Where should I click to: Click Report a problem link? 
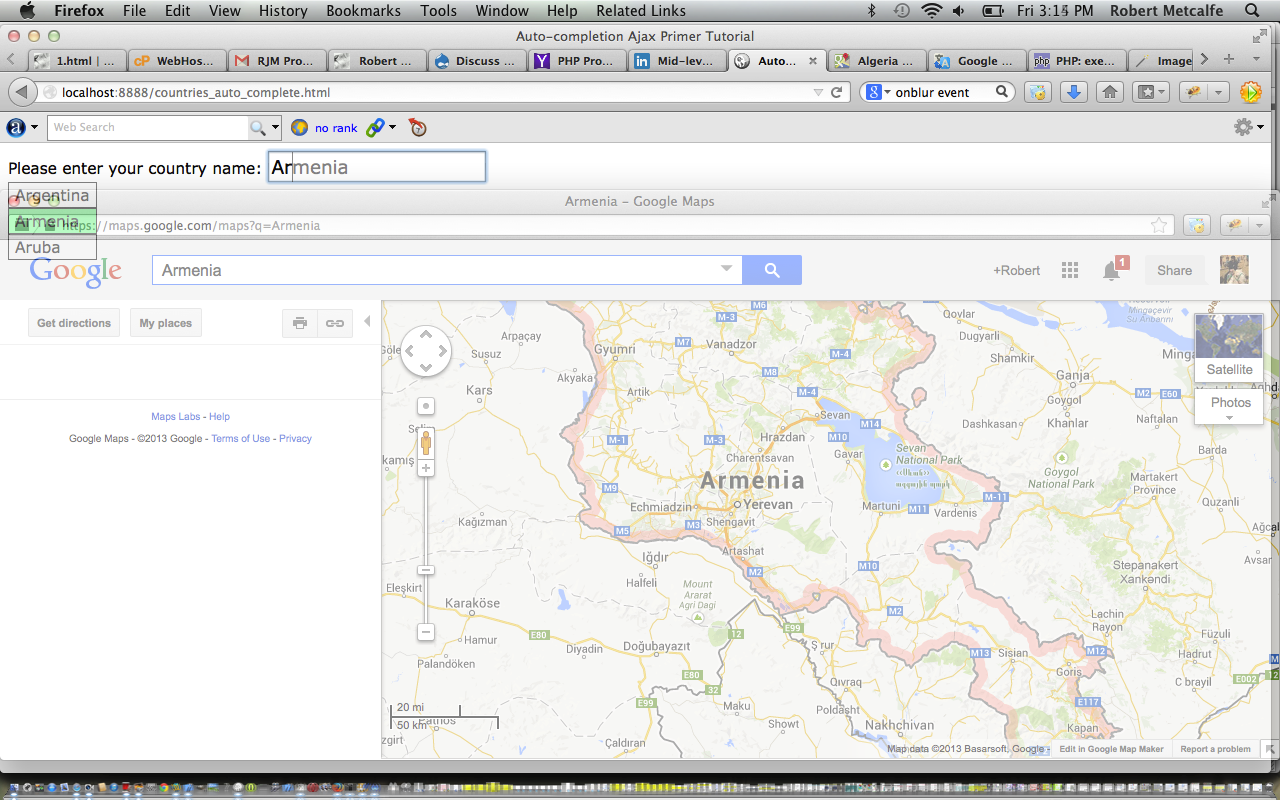tap(1215, 749)
